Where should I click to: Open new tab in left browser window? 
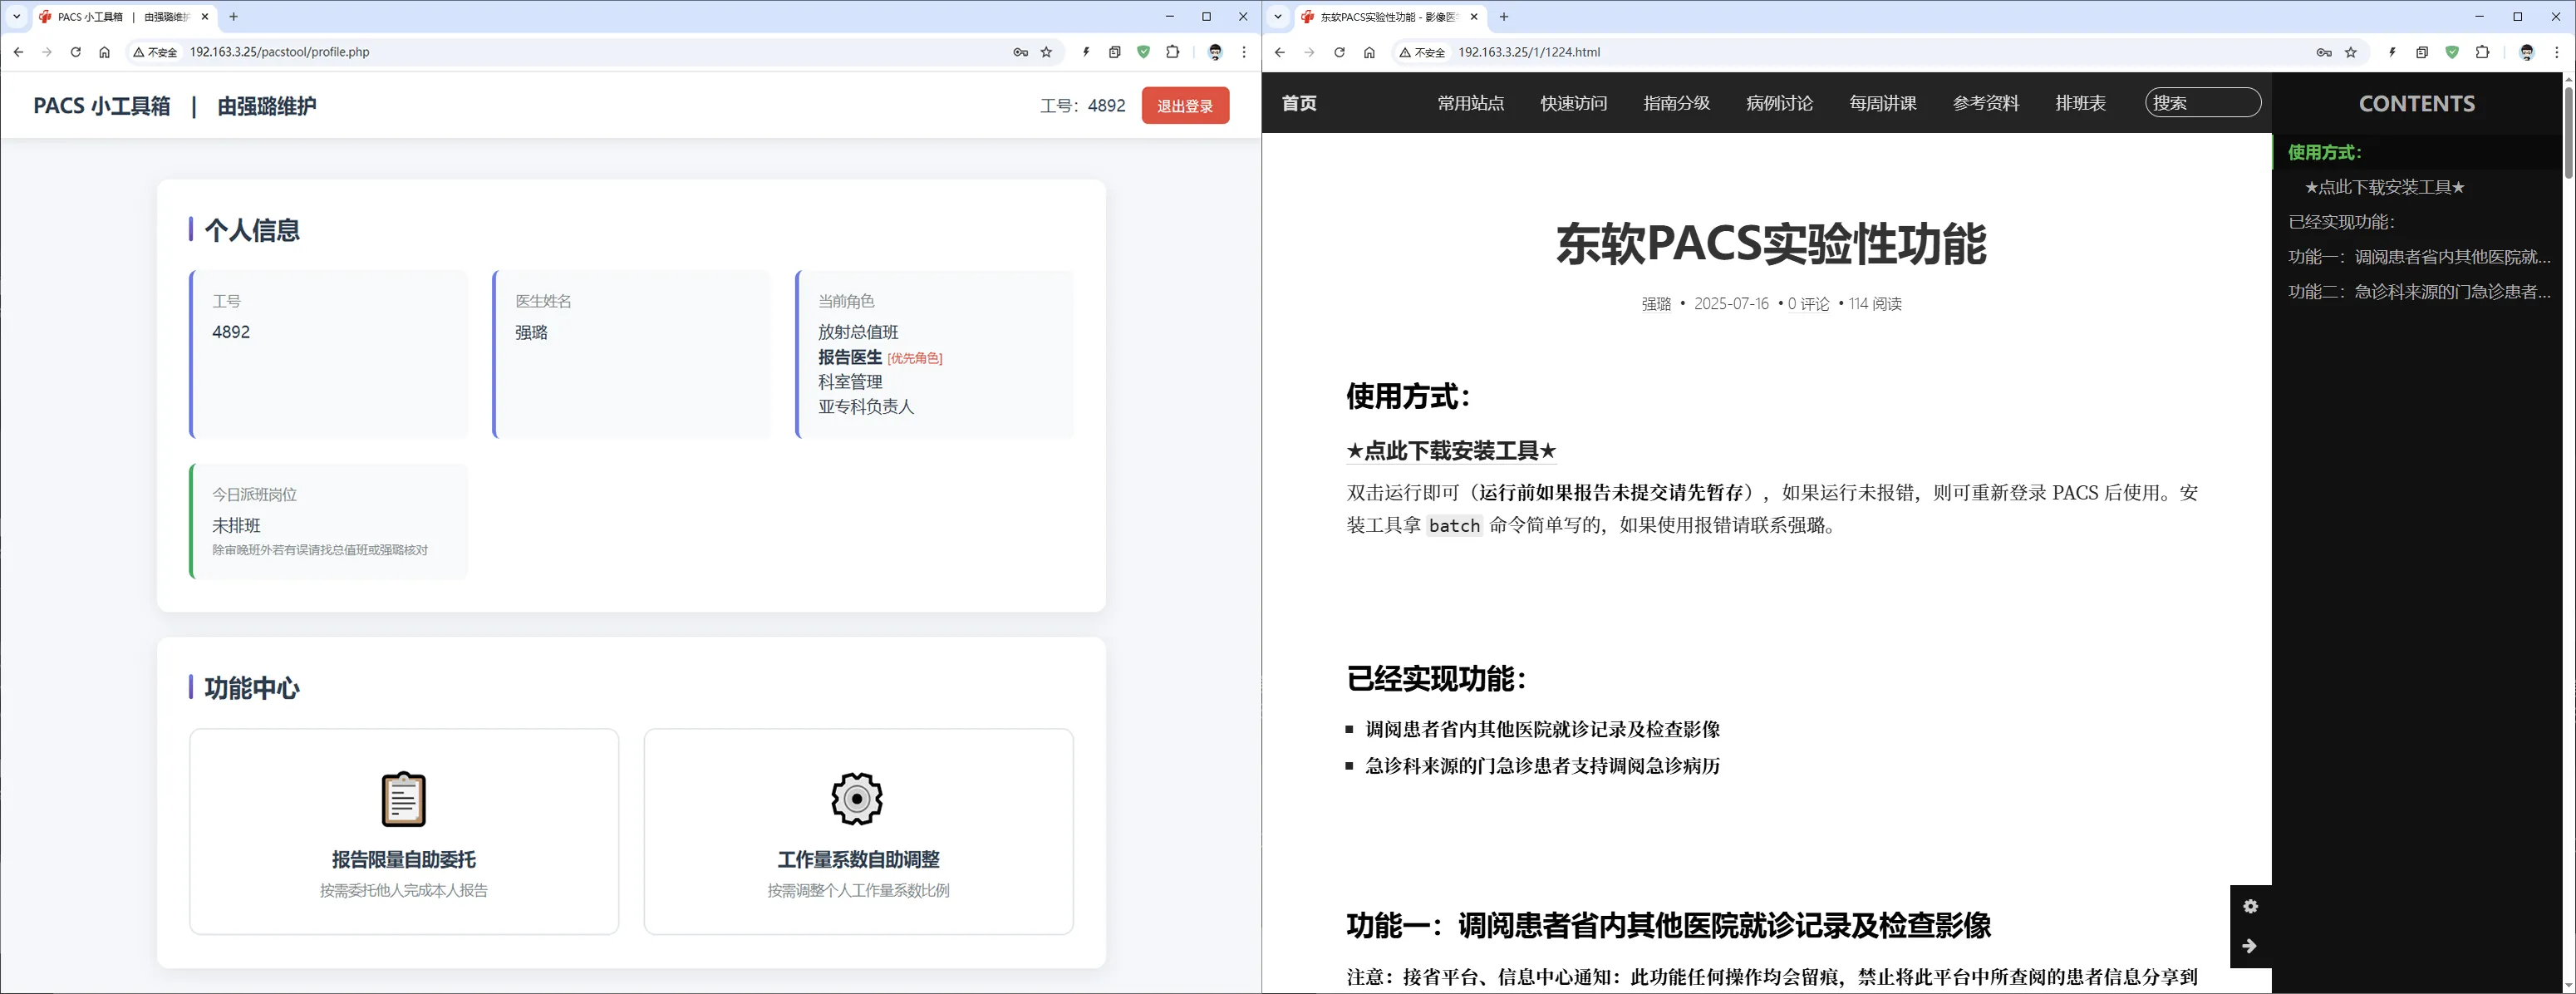pos(234,17)
